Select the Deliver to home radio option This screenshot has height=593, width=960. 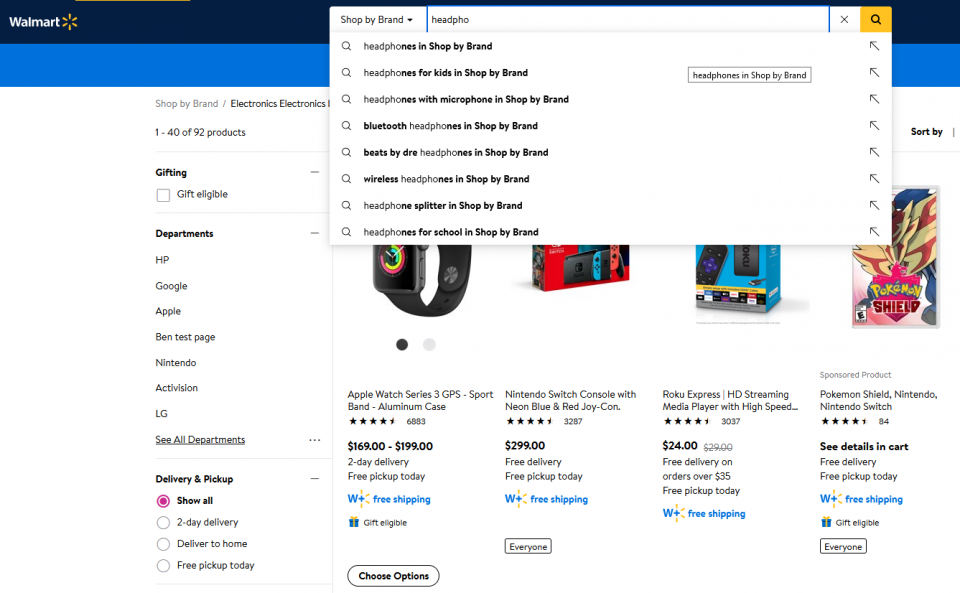click(163, 544)
